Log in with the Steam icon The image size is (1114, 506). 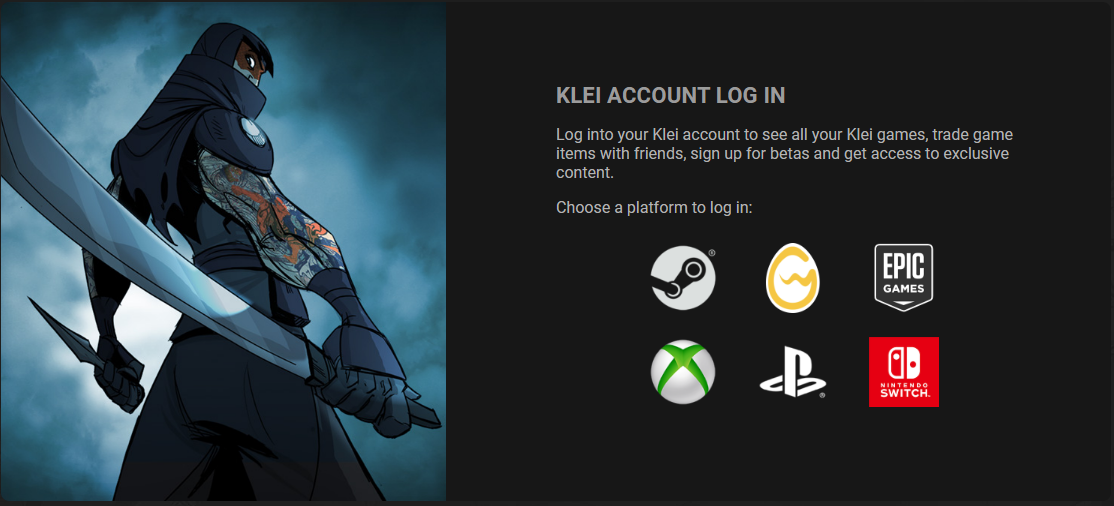(683, 278)
